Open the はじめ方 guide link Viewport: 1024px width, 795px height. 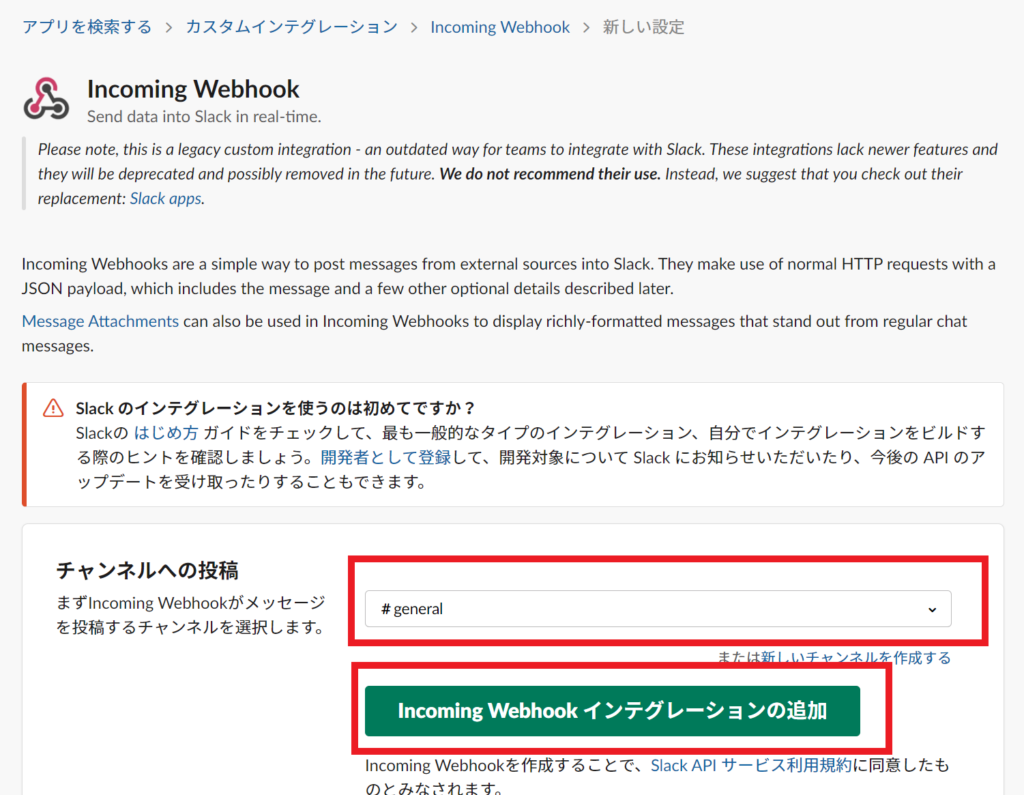tap(166, 432)
